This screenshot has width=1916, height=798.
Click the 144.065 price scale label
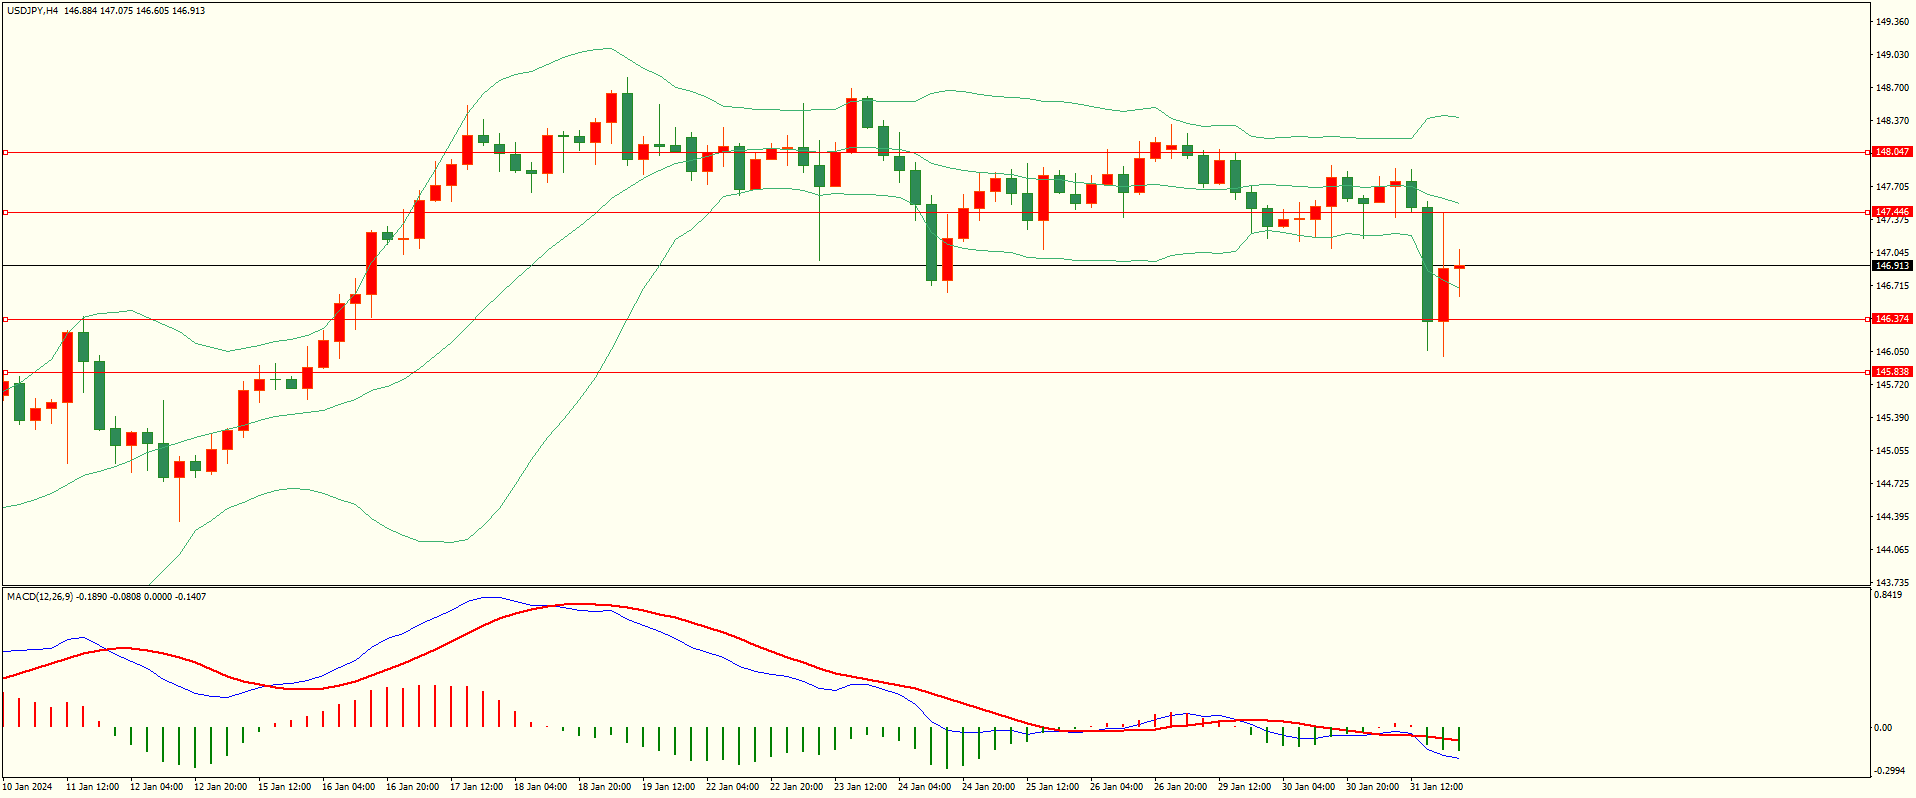(x=1892, y=550)
